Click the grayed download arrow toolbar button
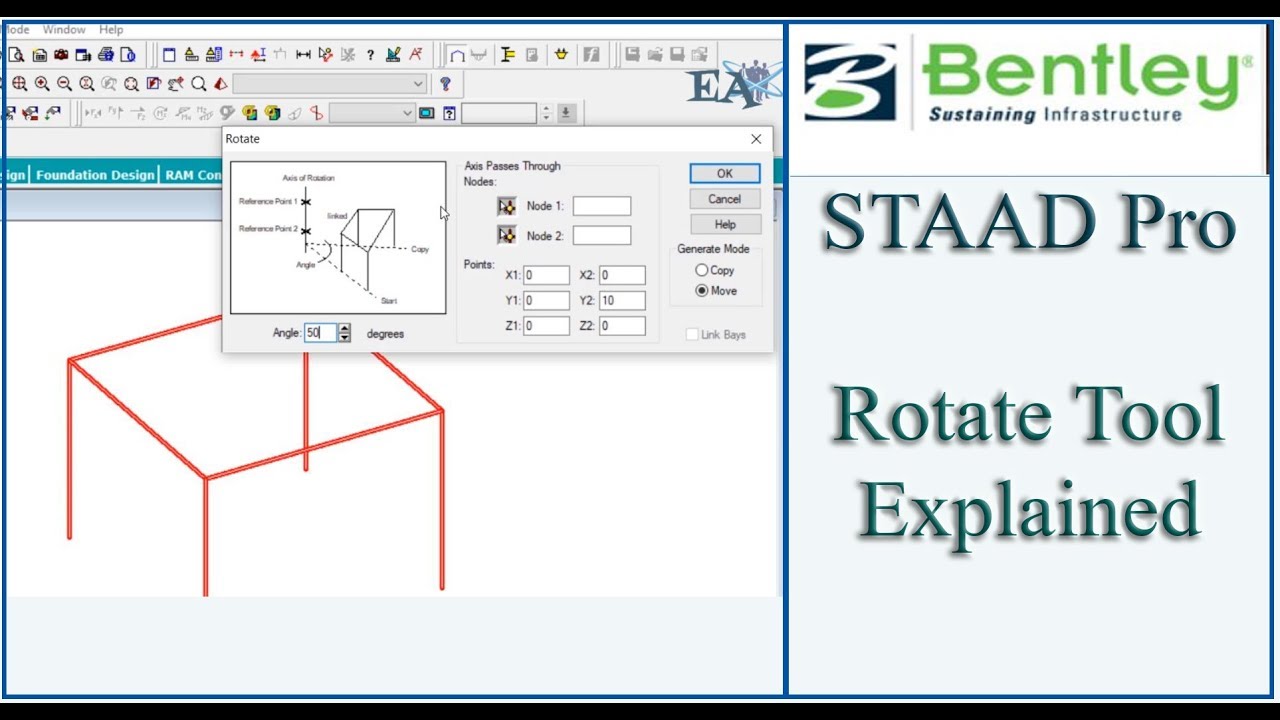This screenshot has height=720, width=1280. click(x=567, y=113)
